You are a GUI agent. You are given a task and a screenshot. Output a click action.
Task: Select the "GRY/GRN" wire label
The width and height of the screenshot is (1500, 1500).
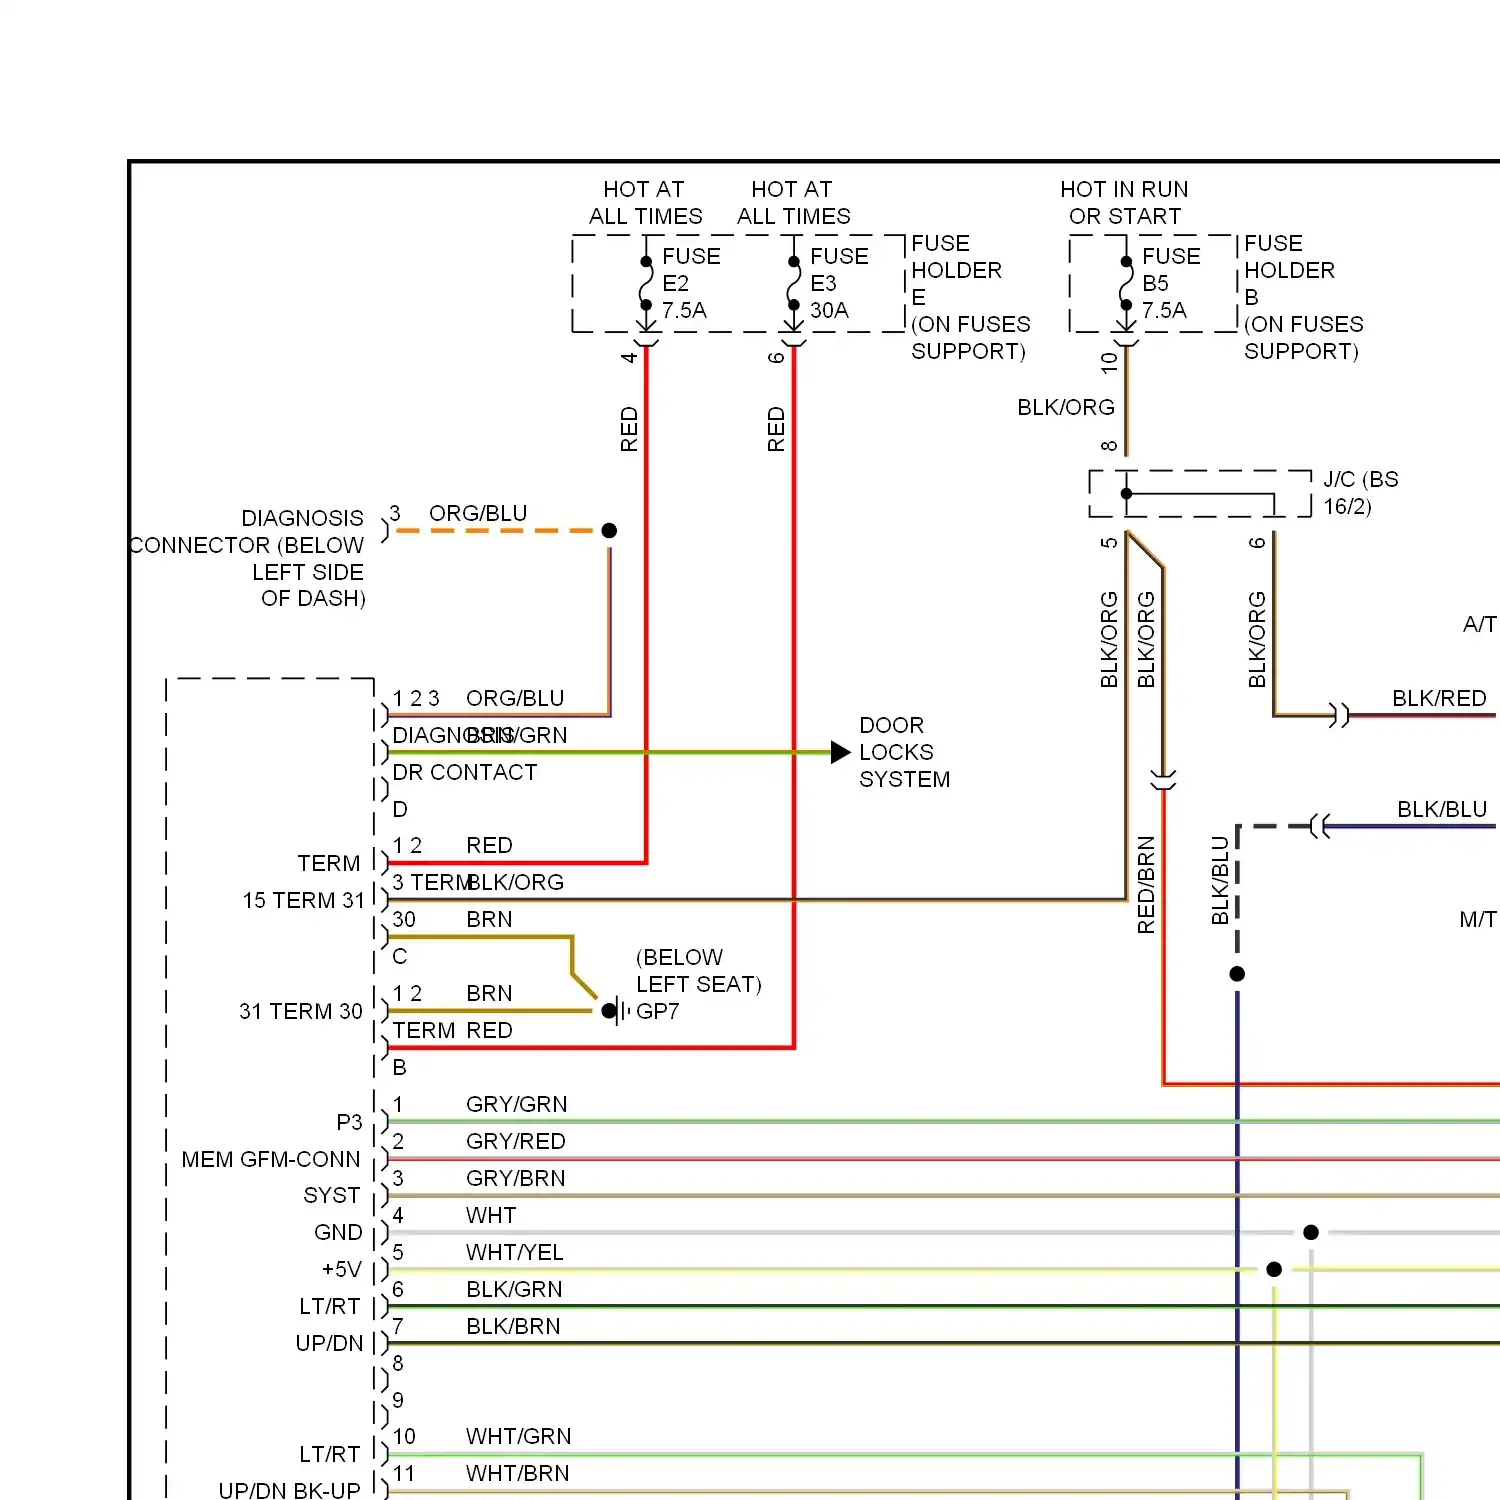tap(516, 1104)
